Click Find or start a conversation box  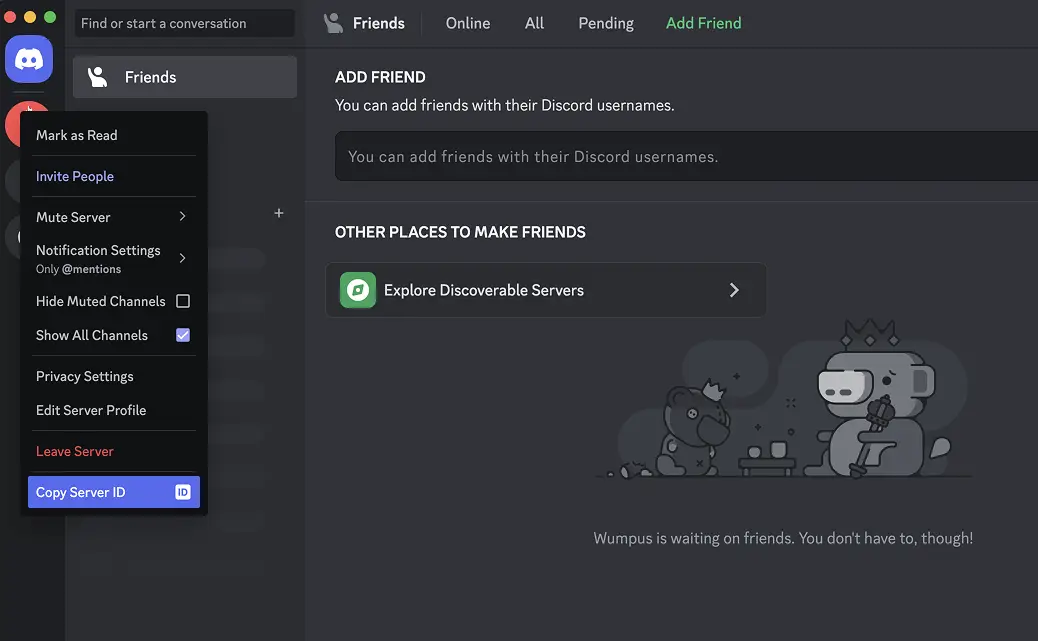pyautogui.click(x=185, y=23)
